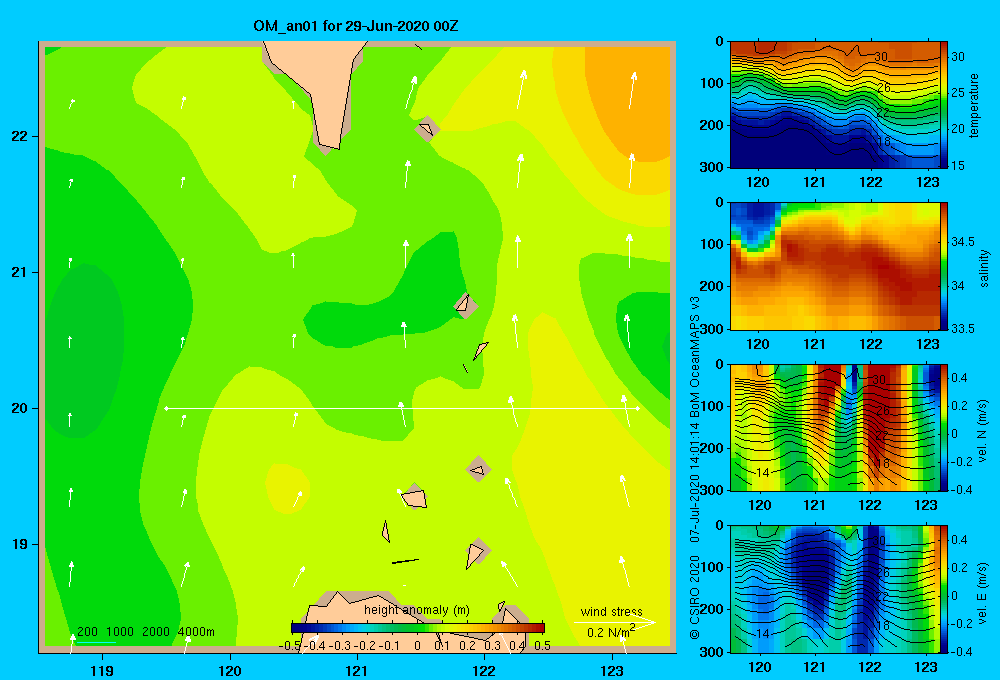Viewport: 1000px width, 680px height.
Task: Click the -0.4 tick on vel. E scale
Action: point(960,651)
